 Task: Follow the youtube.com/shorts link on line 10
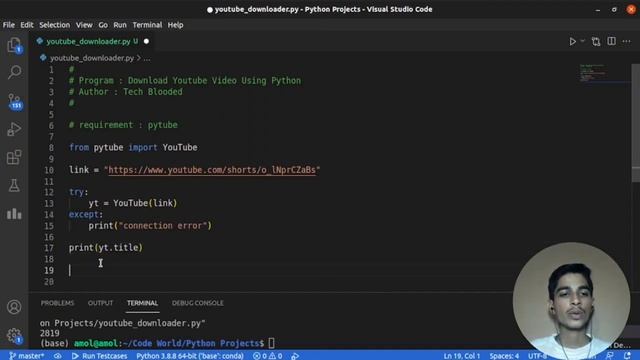click(212, 170)
